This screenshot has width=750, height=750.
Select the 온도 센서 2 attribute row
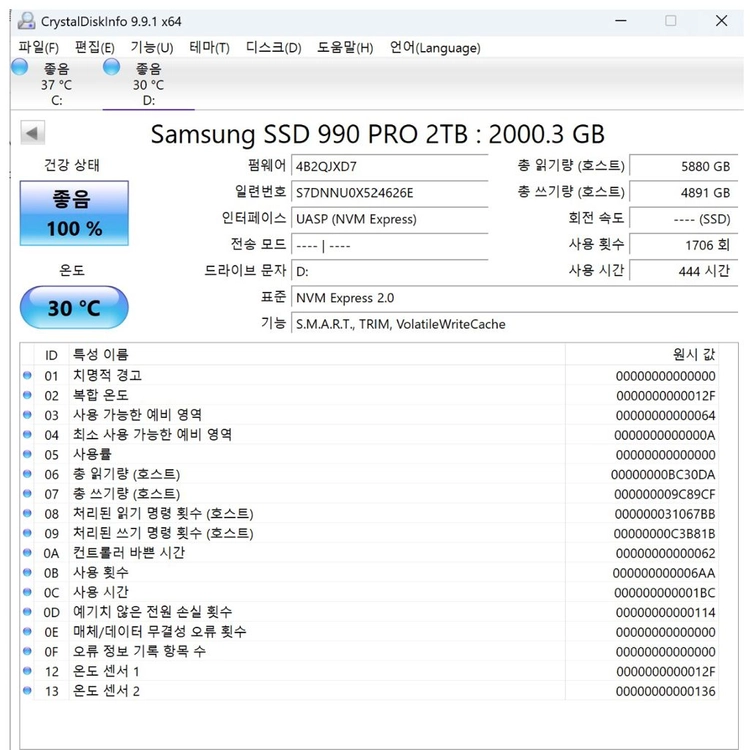pos(369,691)
